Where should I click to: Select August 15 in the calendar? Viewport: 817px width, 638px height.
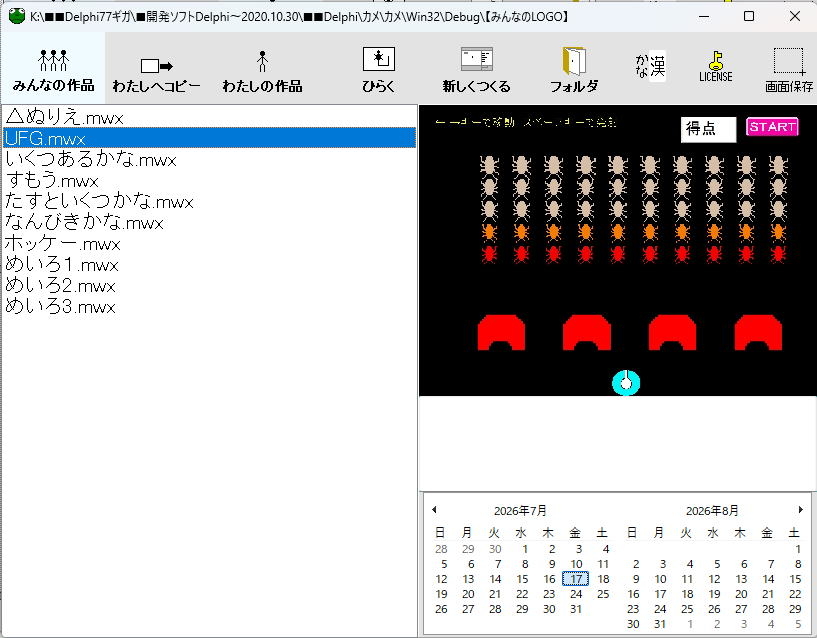pyautogui.click(x=795, y=579)
